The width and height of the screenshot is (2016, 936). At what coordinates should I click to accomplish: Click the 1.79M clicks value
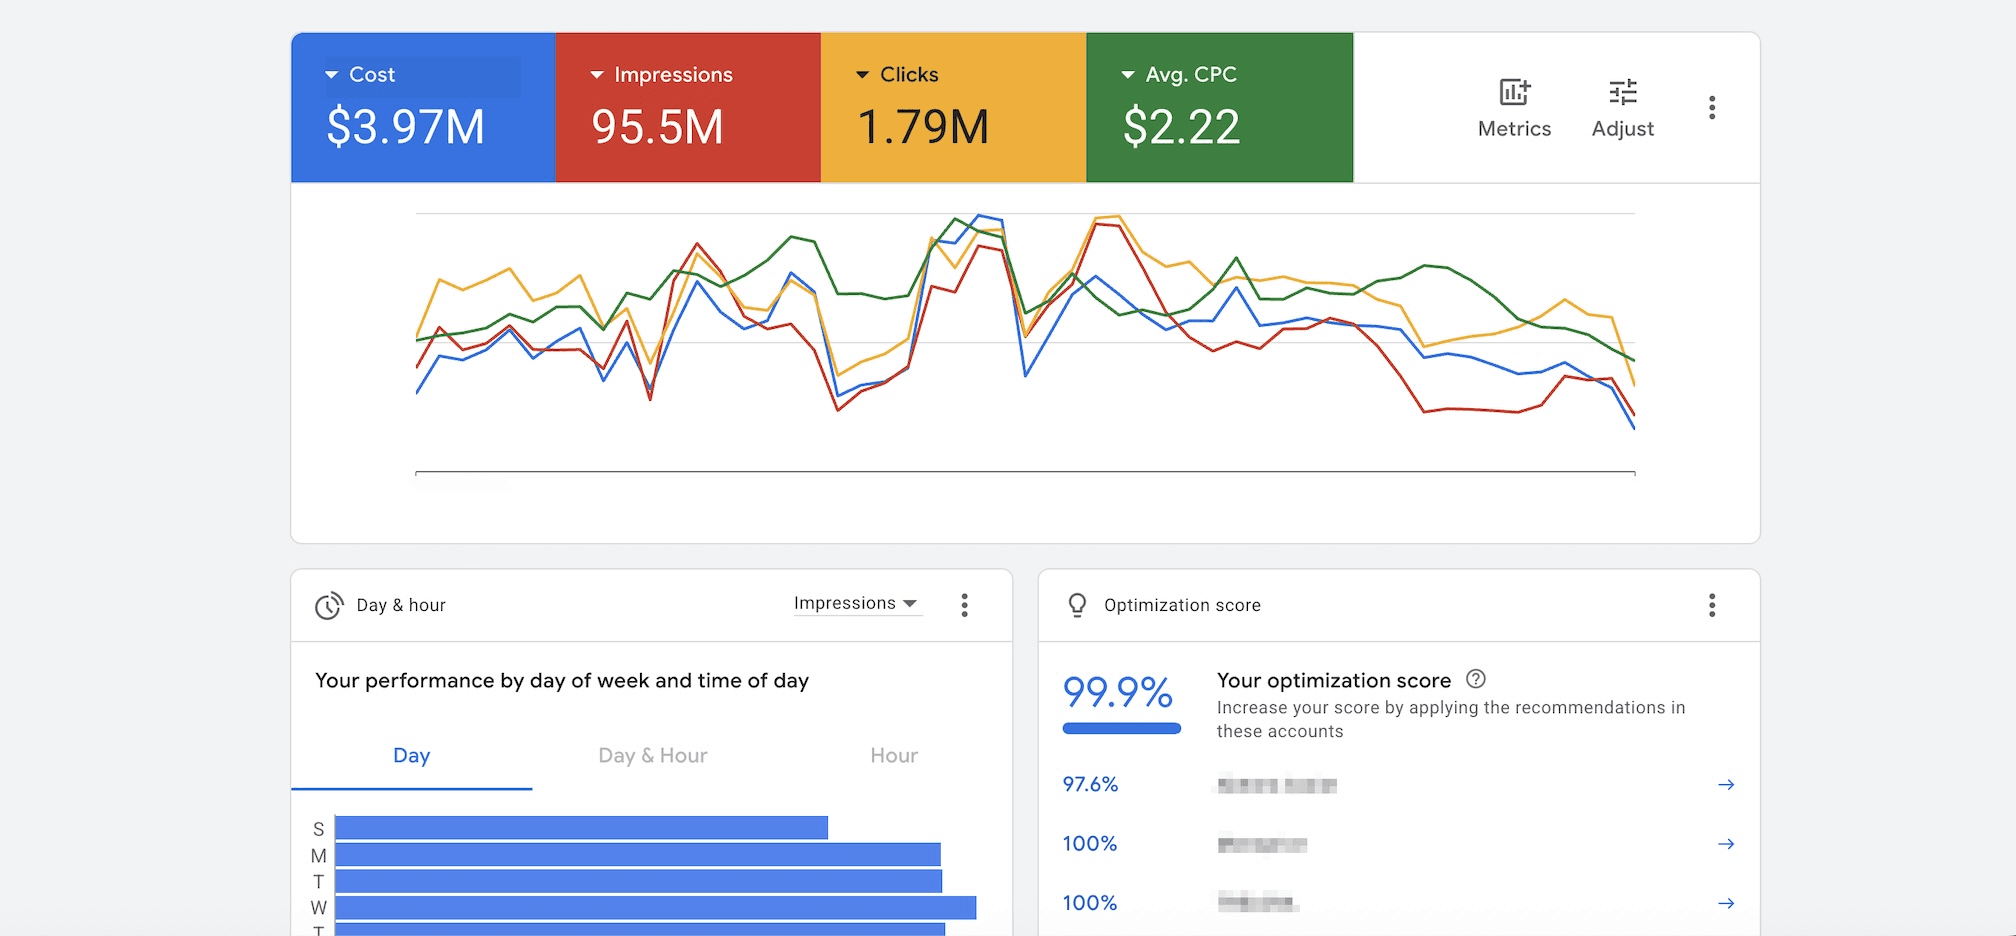[x=923, y=128]
